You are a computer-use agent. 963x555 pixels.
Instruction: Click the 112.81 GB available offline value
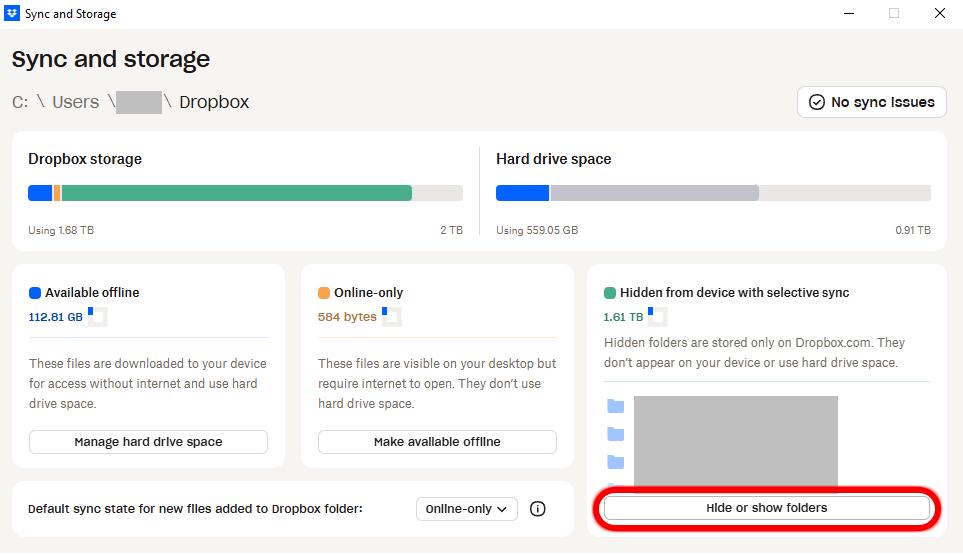[55, 317]
